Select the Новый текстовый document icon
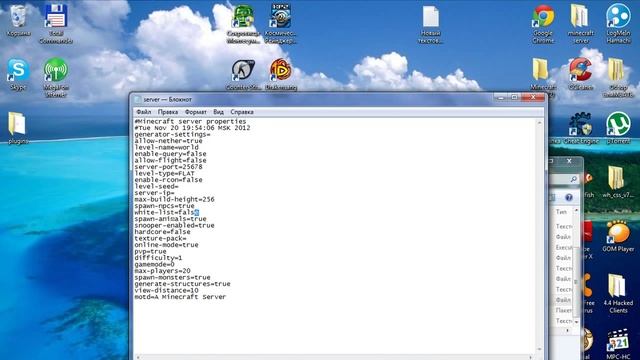This screenshot has width=640, height=360. 431,24
